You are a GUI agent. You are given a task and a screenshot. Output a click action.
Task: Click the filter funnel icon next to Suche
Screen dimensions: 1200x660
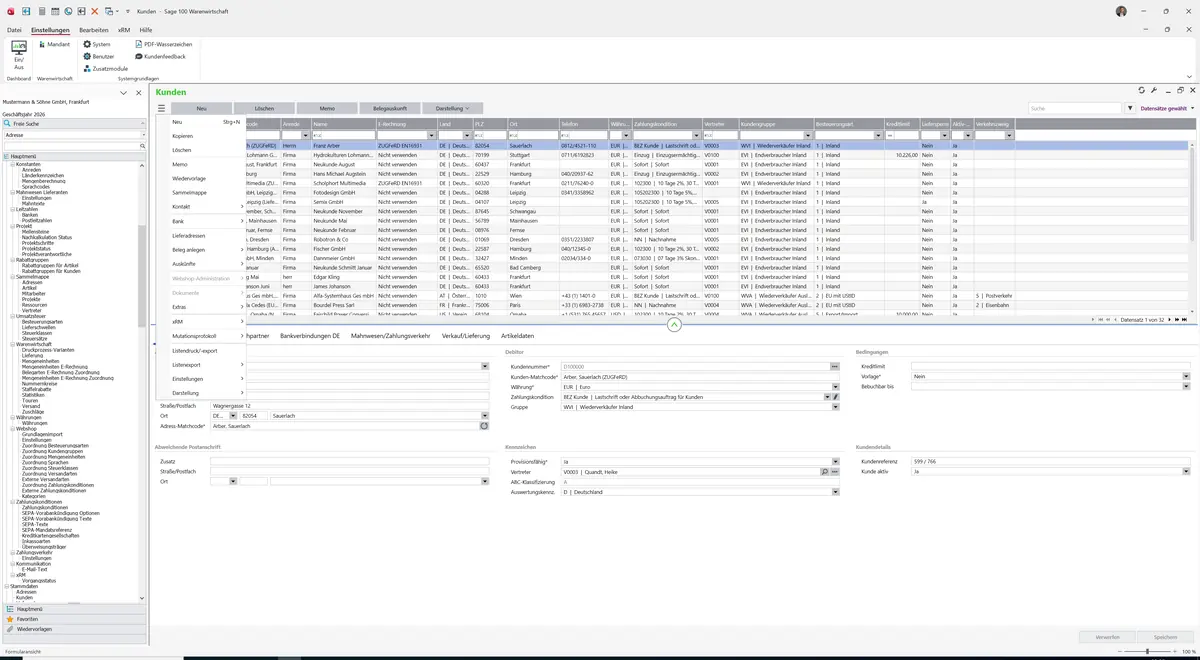(1130, 108)
